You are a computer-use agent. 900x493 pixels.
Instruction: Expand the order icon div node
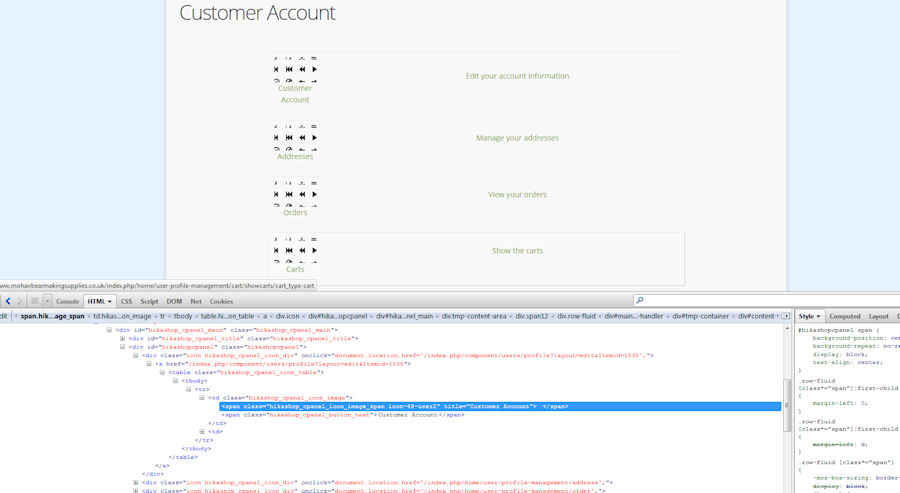(x=135, y=491)
